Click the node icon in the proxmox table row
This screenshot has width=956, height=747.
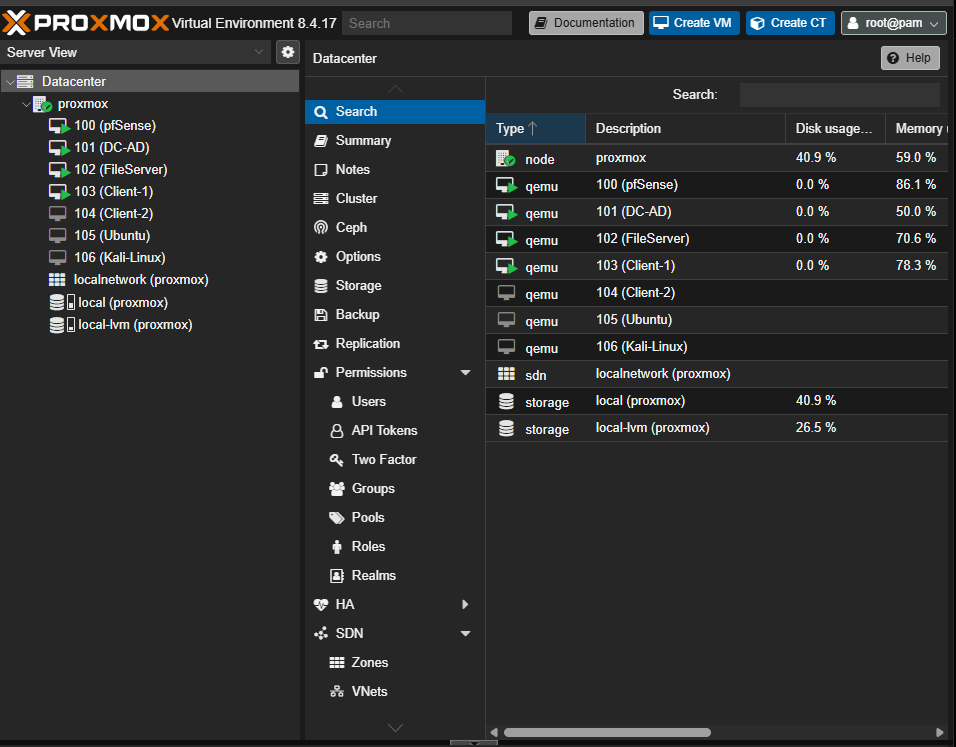(x=505, y=159)
